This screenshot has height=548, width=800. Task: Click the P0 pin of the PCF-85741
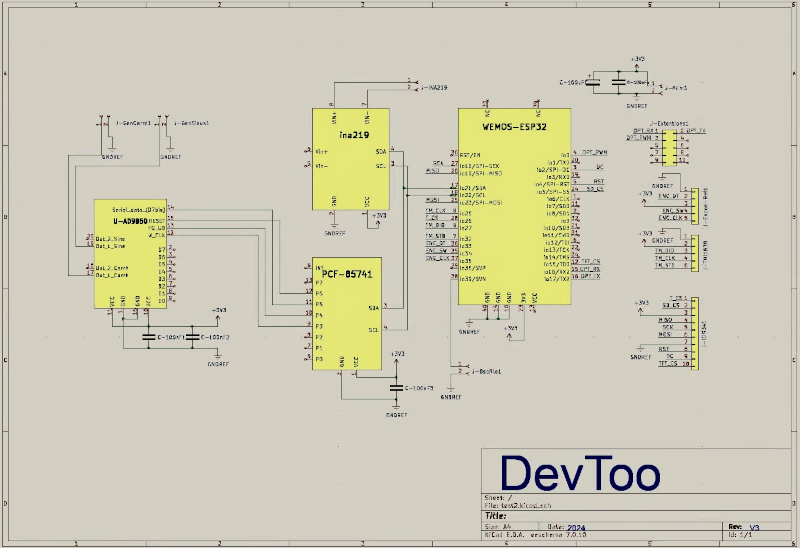tap(319, 359)
